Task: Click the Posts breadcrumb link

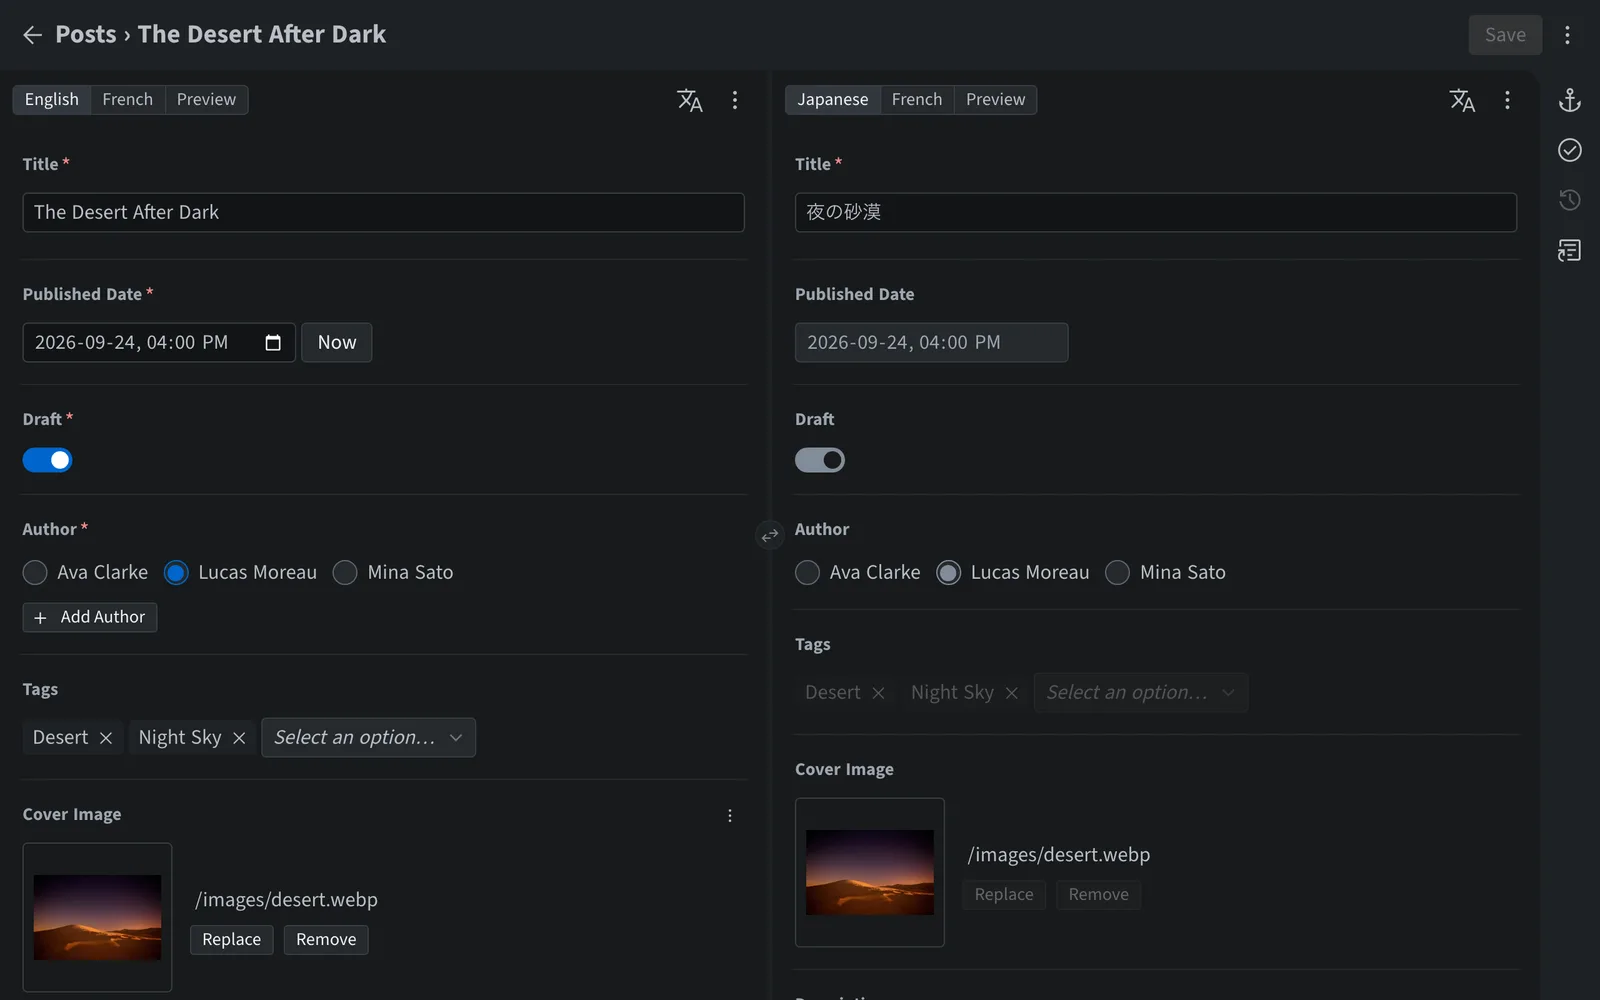Action: click(x=86, y=35)
